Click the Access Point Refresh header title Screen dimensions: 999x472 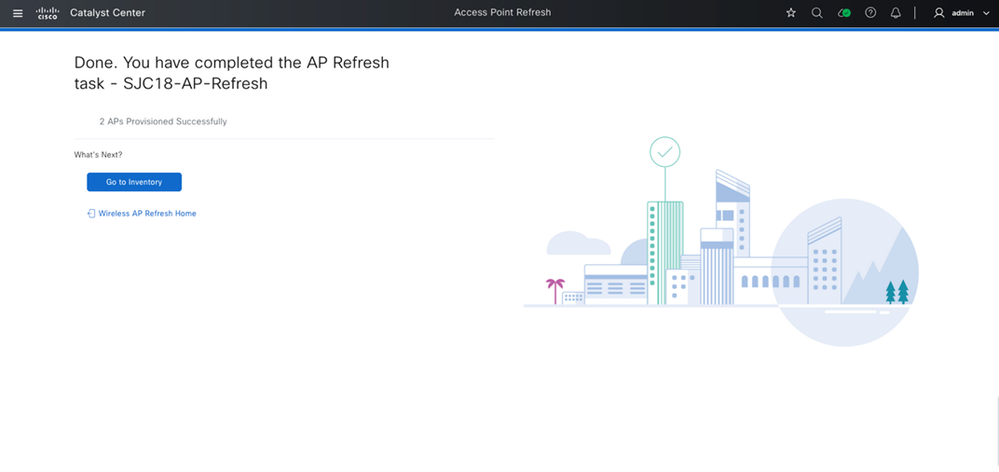click(503, 13)
